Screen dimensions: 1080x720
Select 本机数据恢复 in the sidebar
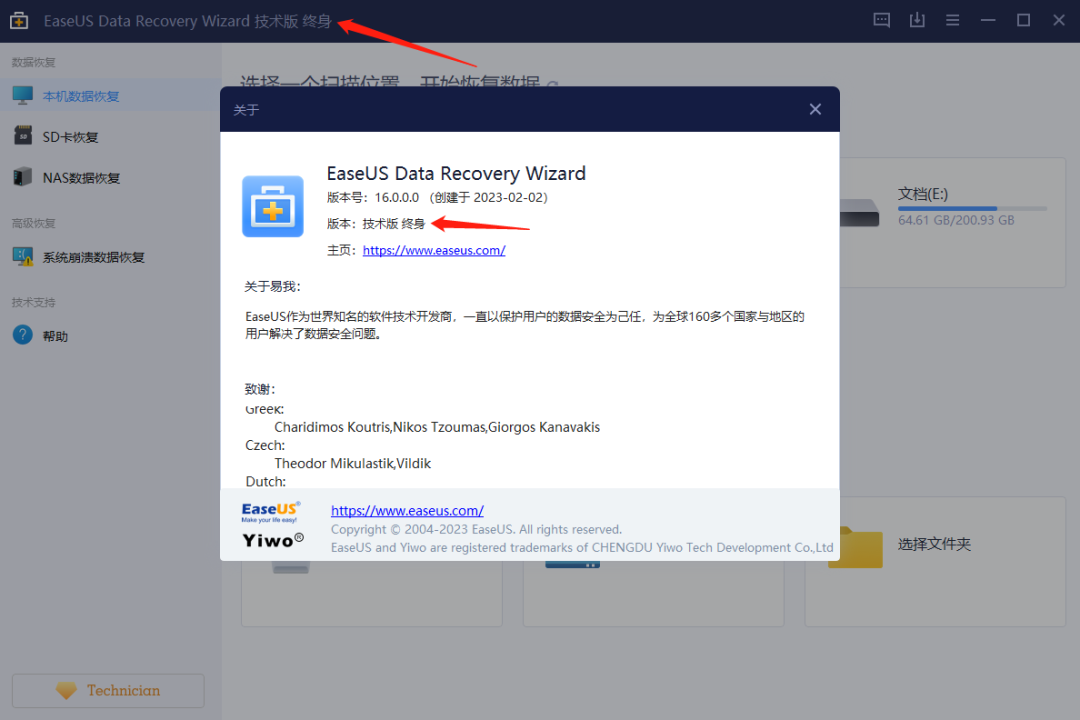pyautogui.click(x=110, y=96)
